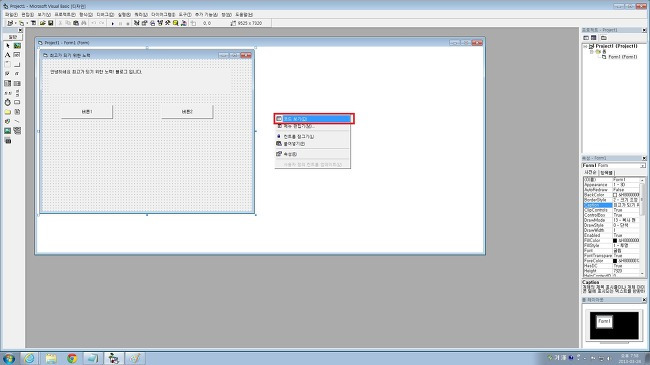
Task: Click the Properties list vertical scrollbar
Action: pyautogui.click(x=643, y=226)
